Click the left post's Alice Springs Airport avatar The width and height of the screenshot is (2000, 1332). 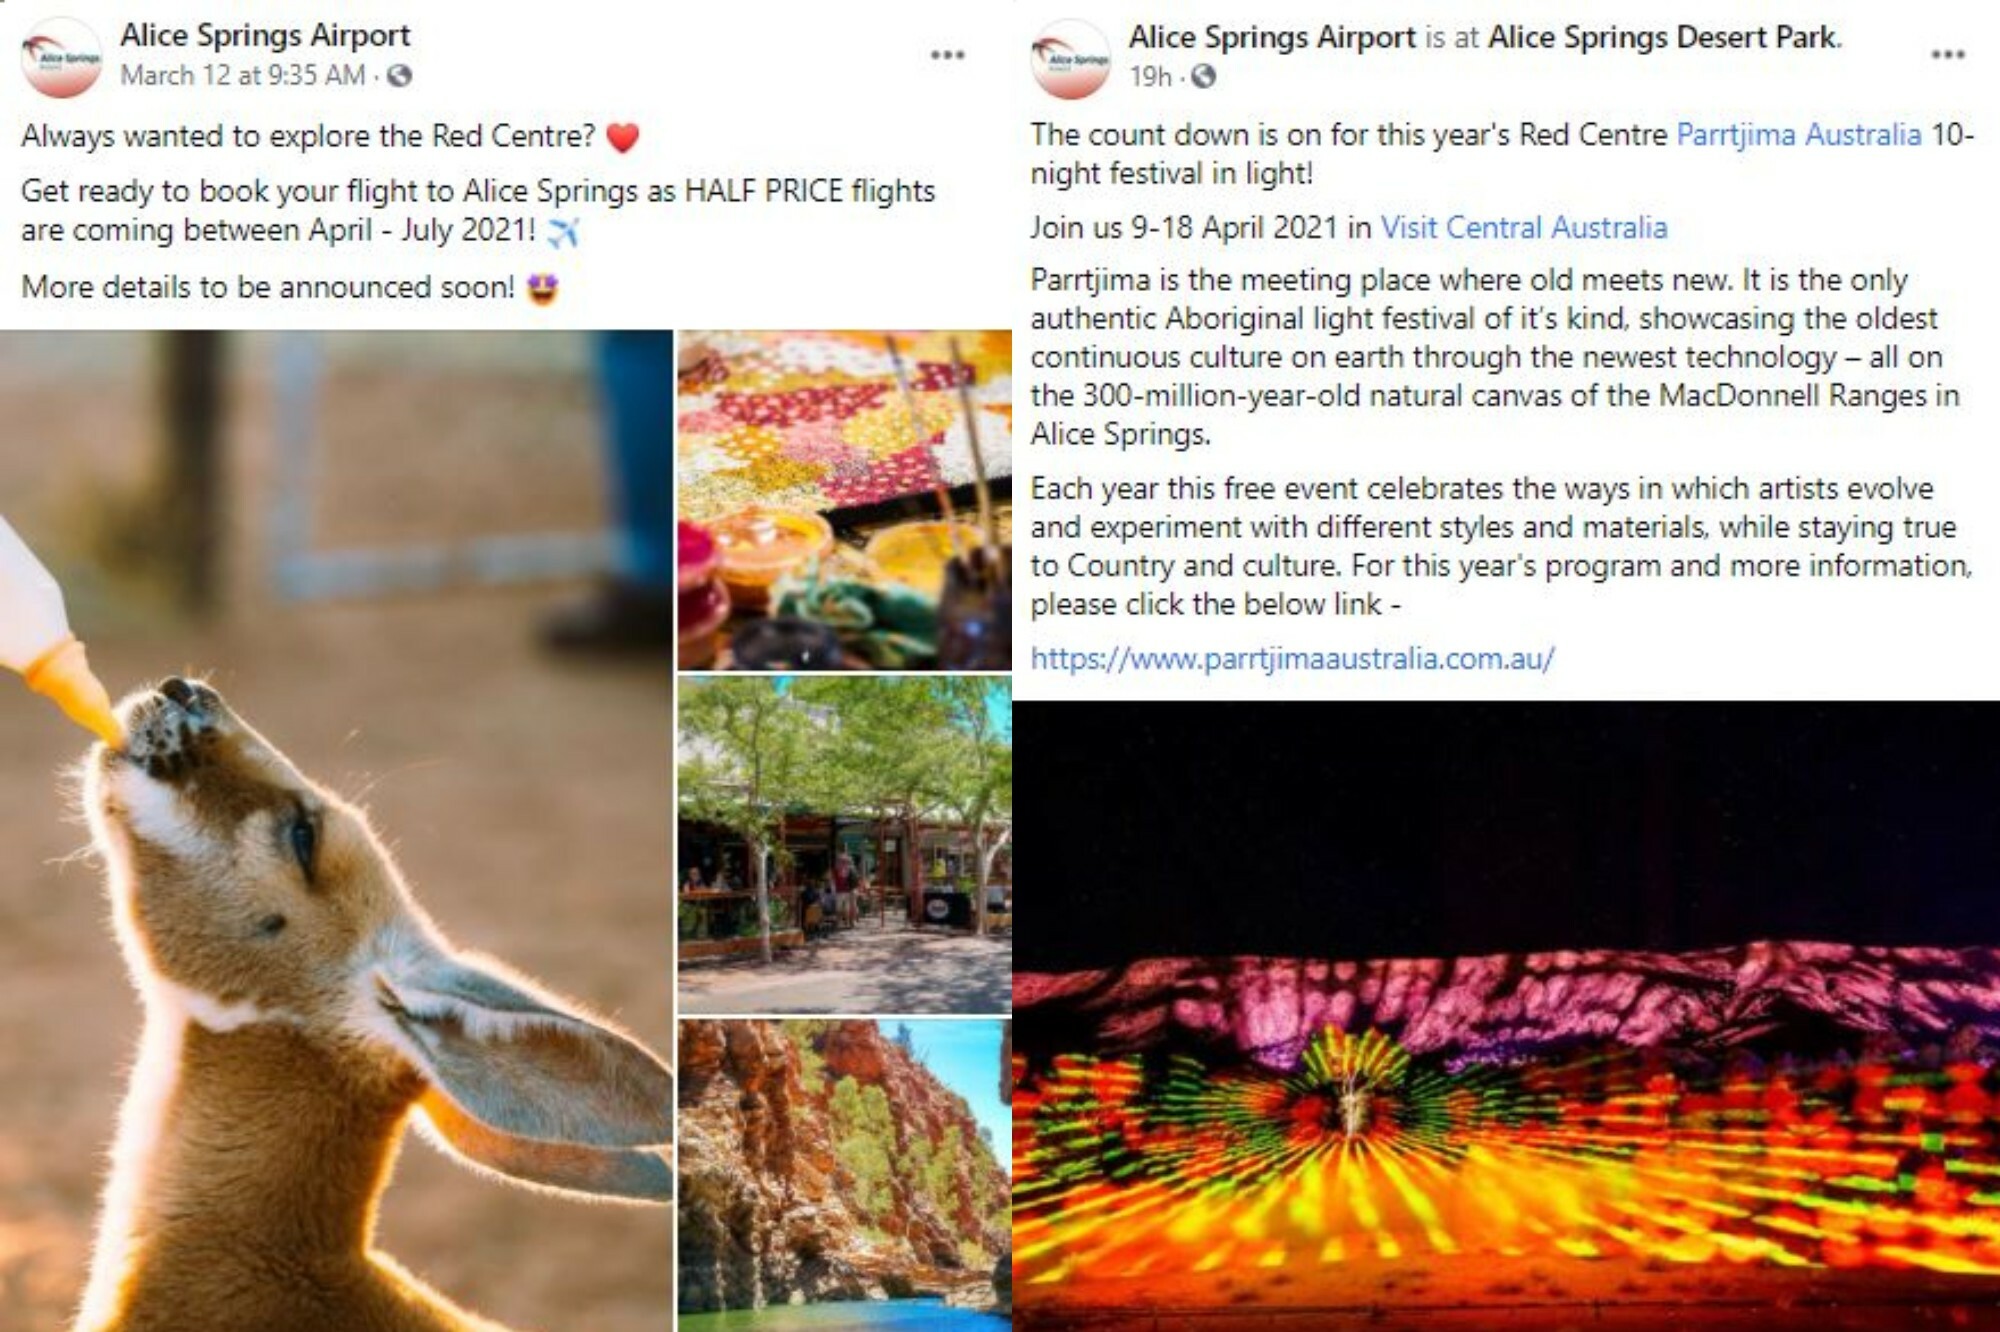point(62,58)
